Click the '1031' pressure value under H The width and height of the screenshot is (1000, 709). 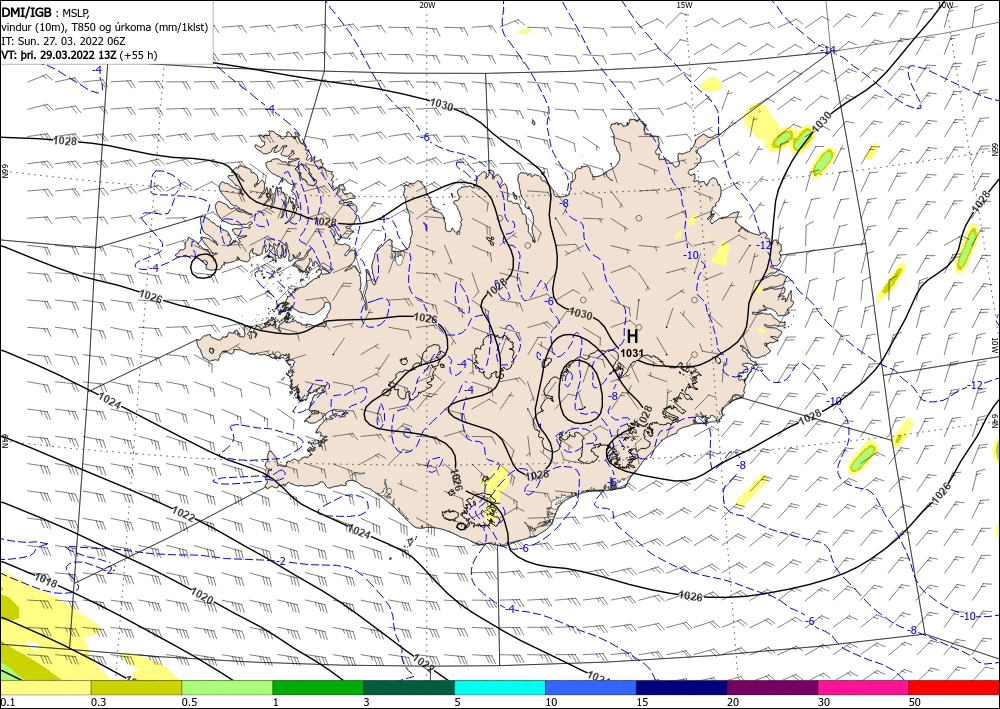pyautogui.click(x=631, y=353)
